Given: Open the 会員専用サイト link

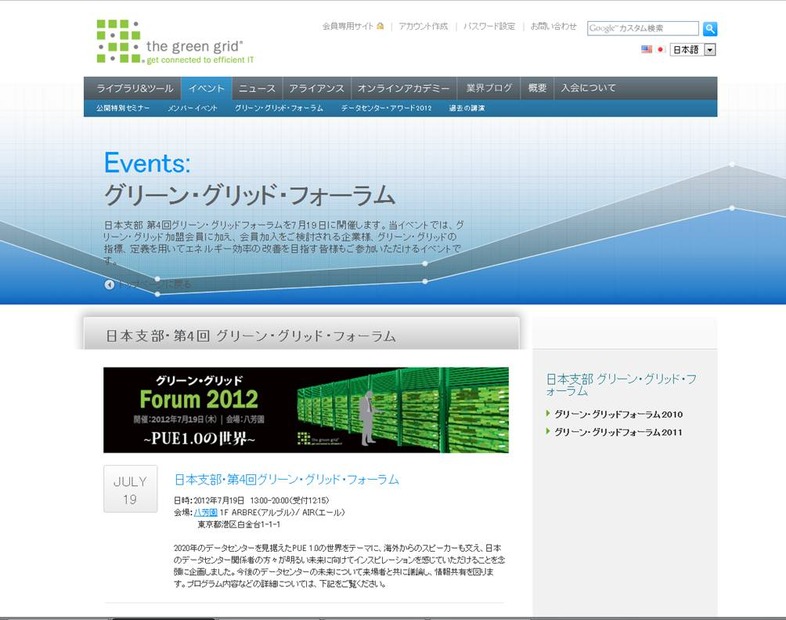Looking at the screenshot, I should [x=348, y=26].
